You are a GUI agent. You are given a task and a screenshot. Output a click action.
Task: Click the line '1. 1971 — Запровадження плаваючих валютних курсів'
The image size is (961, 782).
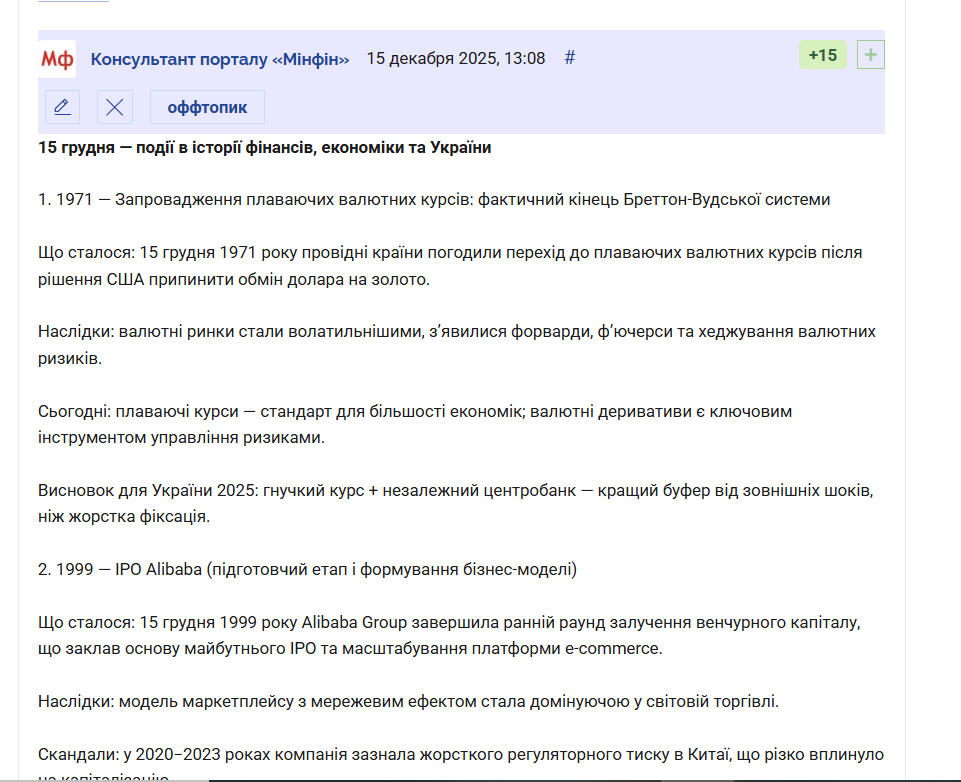pyautogui.click(x=434, y=200)
